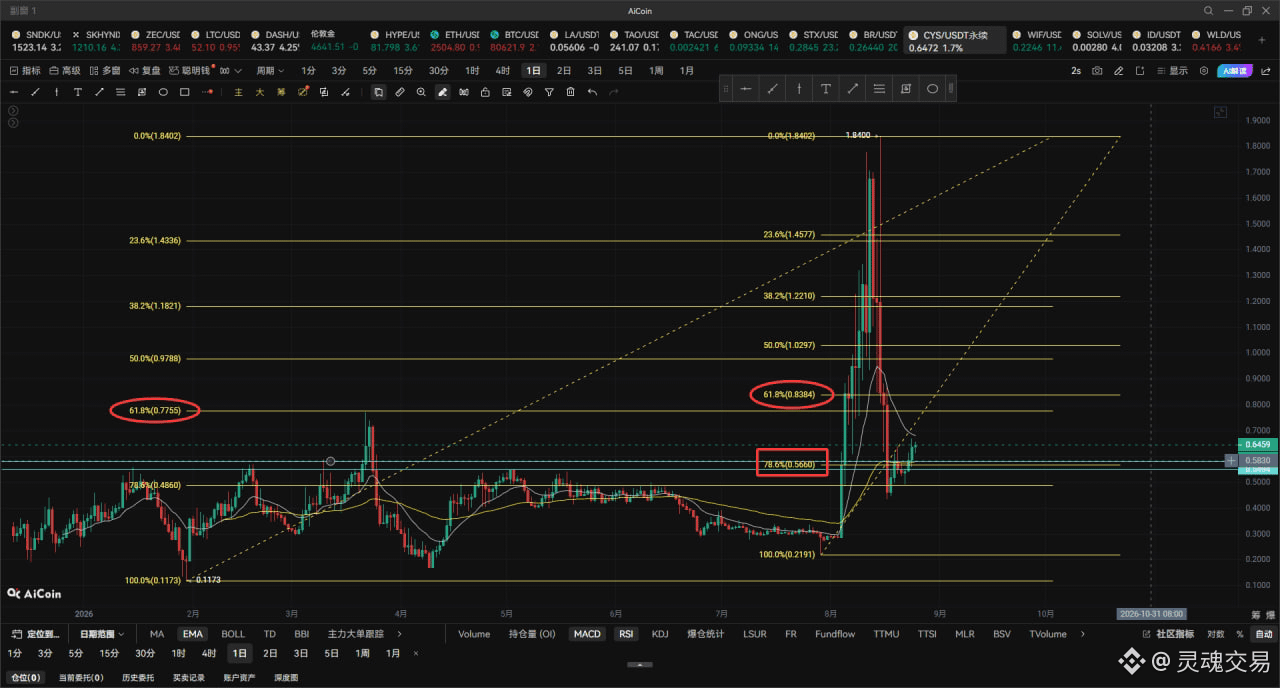Select Text tool in floating drawing toolbar
Image resolution: width=1280 pixels, height=688 pixels.
pyautogui.click(x=826, y=89)
